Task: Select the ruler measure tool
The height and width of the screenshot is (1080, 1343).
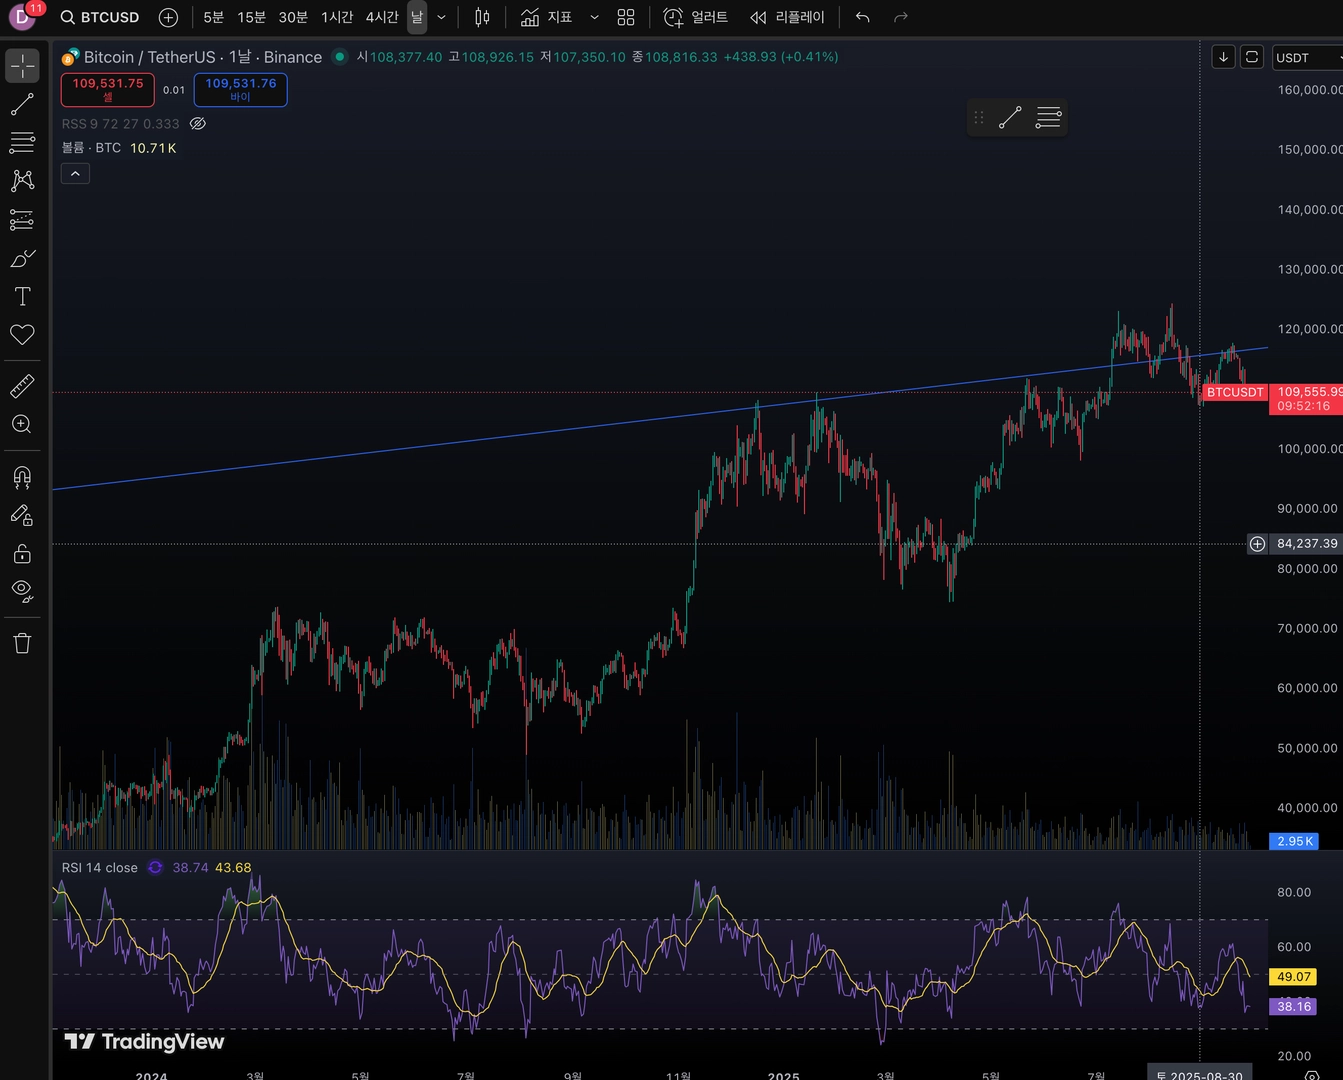Action: pyautogui.click(x=22, y=386)
